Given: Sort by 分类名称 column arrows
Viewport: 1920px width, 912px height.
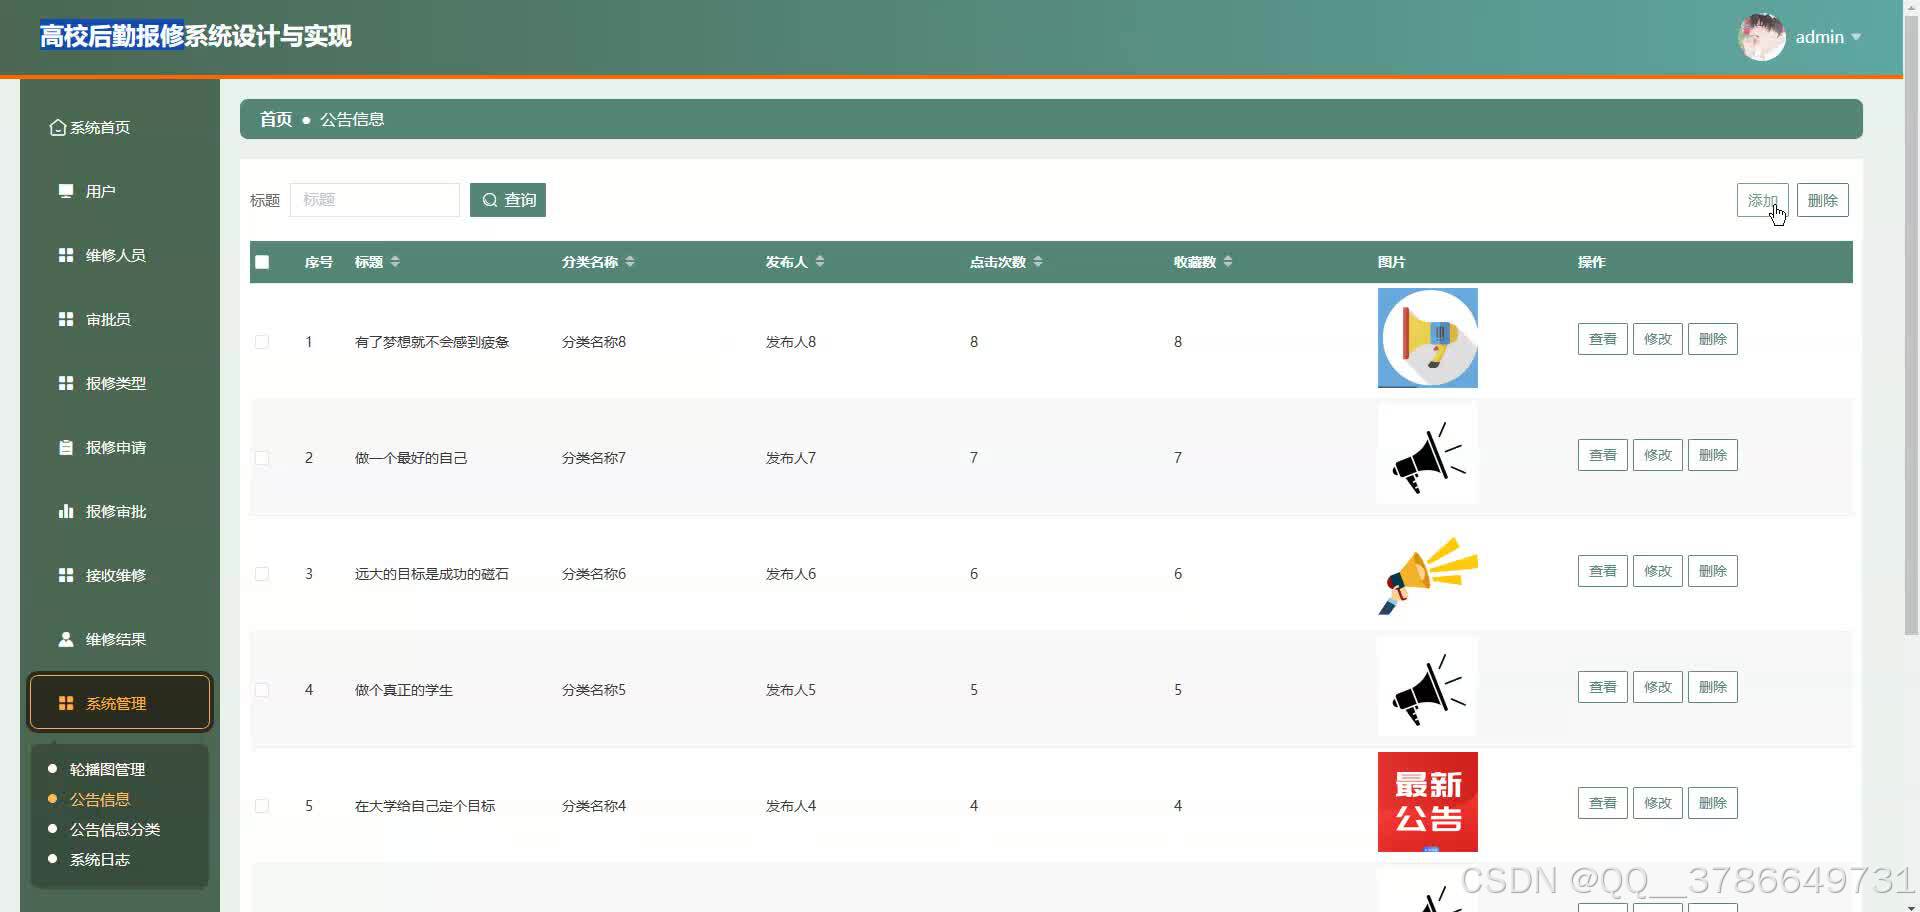Looking at the screenshot, I should point(630,261).
